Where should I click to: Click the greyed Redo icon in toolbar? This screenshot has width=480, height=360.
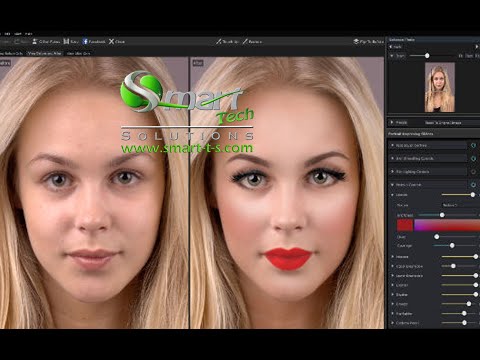[17, 42]
